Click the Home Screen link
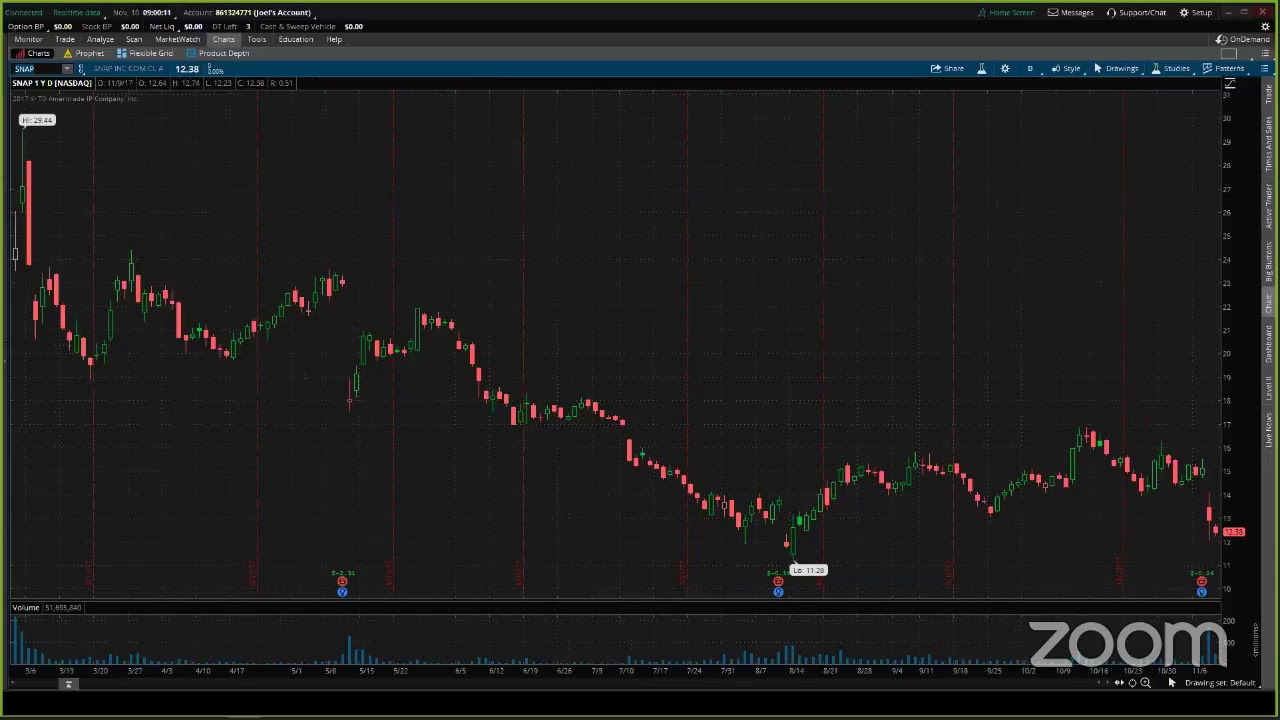 click(x=1006, y=12)
